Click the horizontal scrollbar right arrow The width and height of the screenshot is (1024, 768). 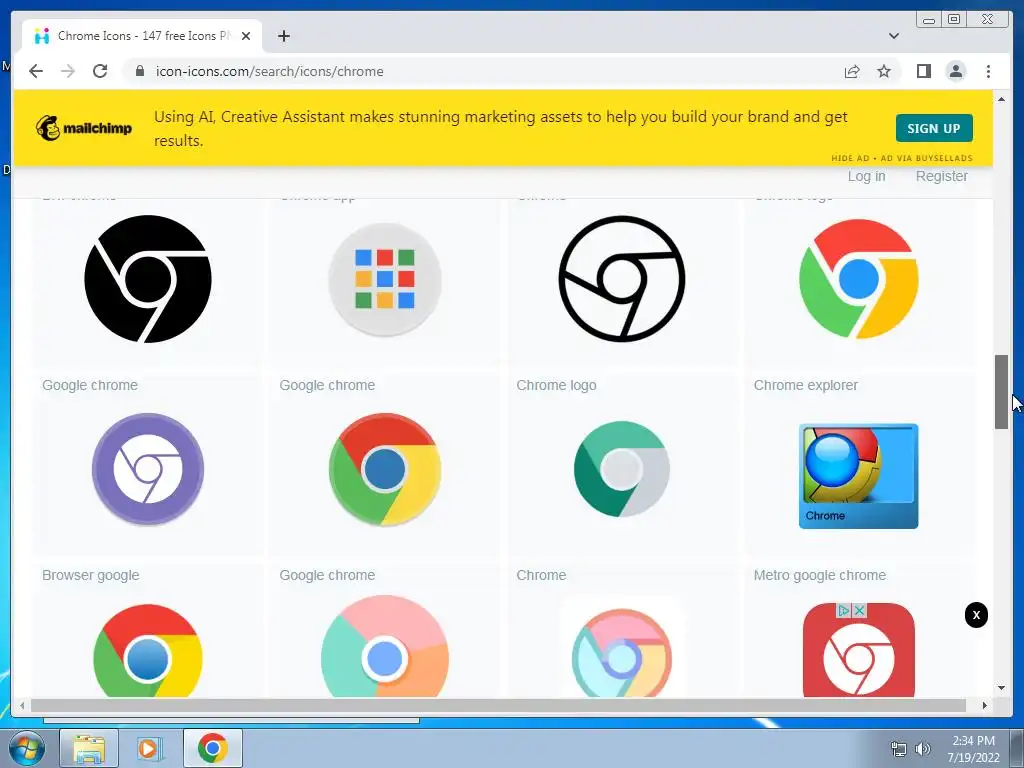pyautogui.click(x=984, y=705)
